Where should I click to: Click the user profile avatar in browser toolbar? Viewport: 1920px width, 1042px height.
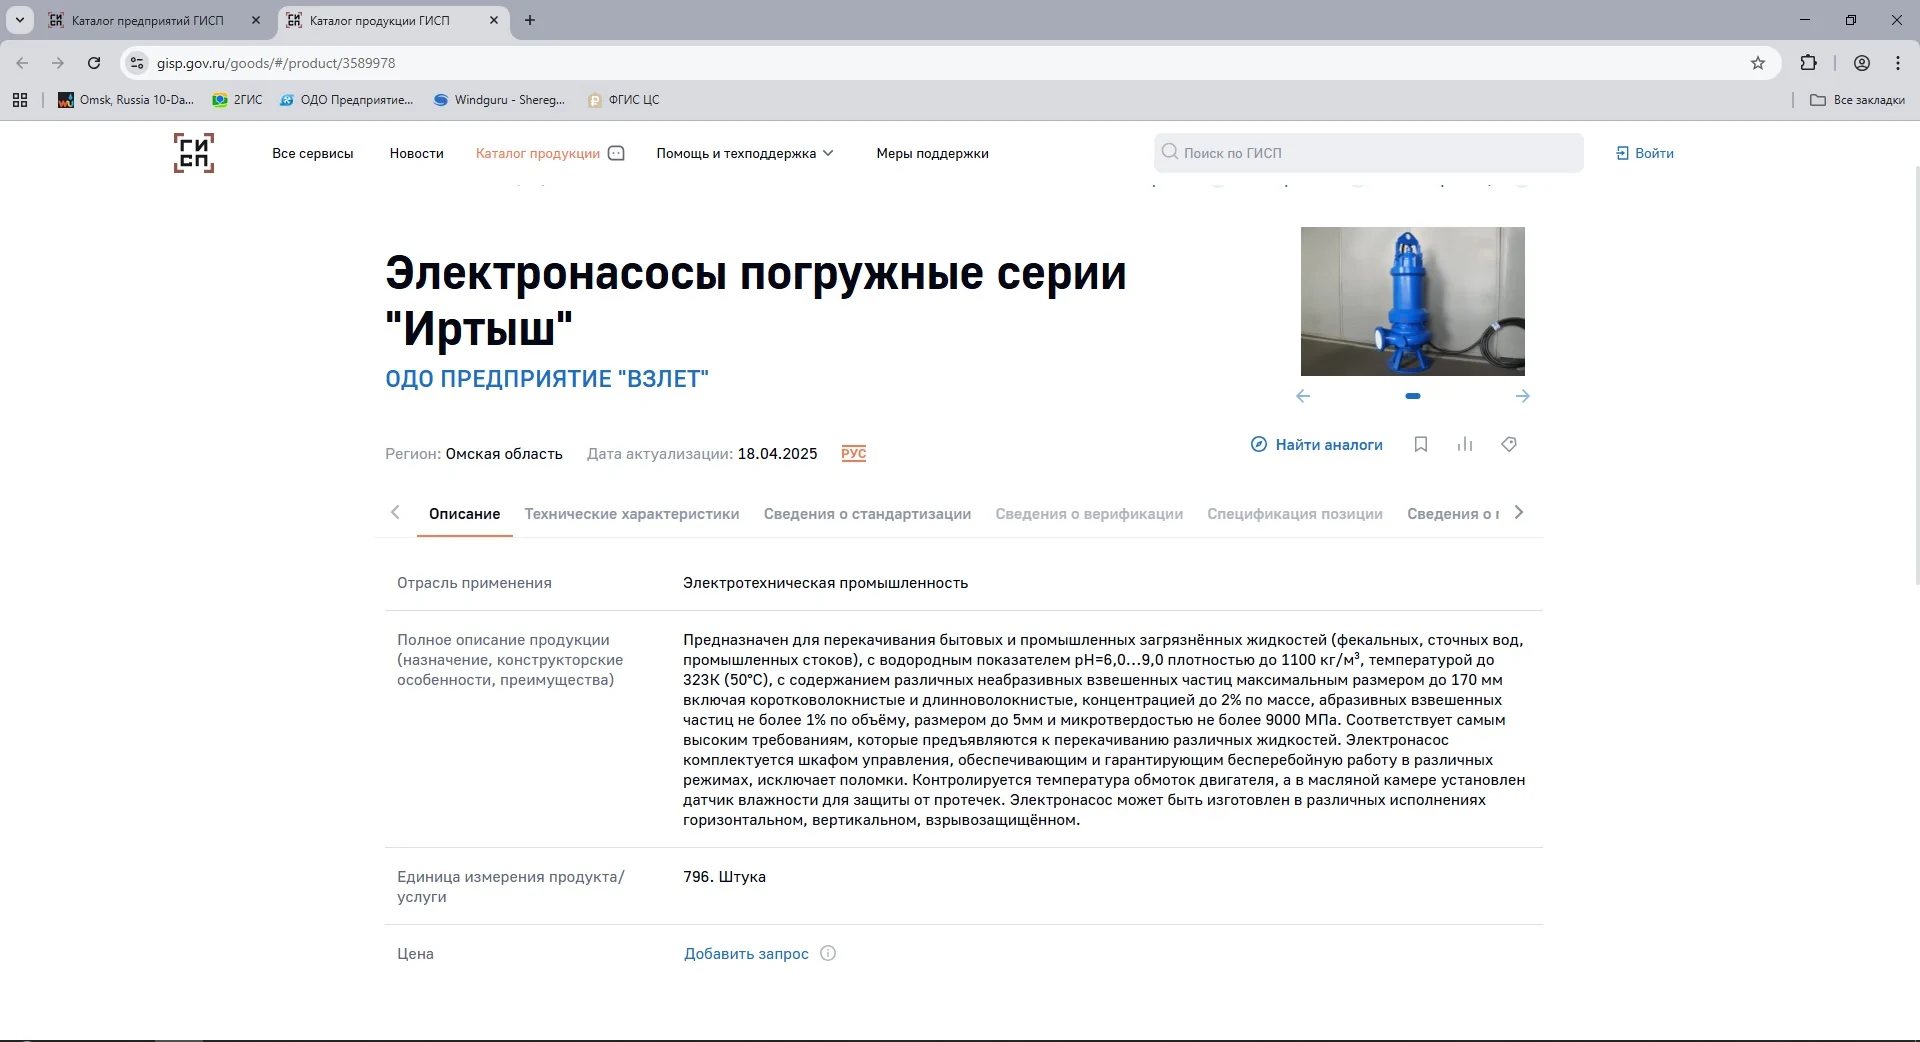click(x=1861, y=63)
